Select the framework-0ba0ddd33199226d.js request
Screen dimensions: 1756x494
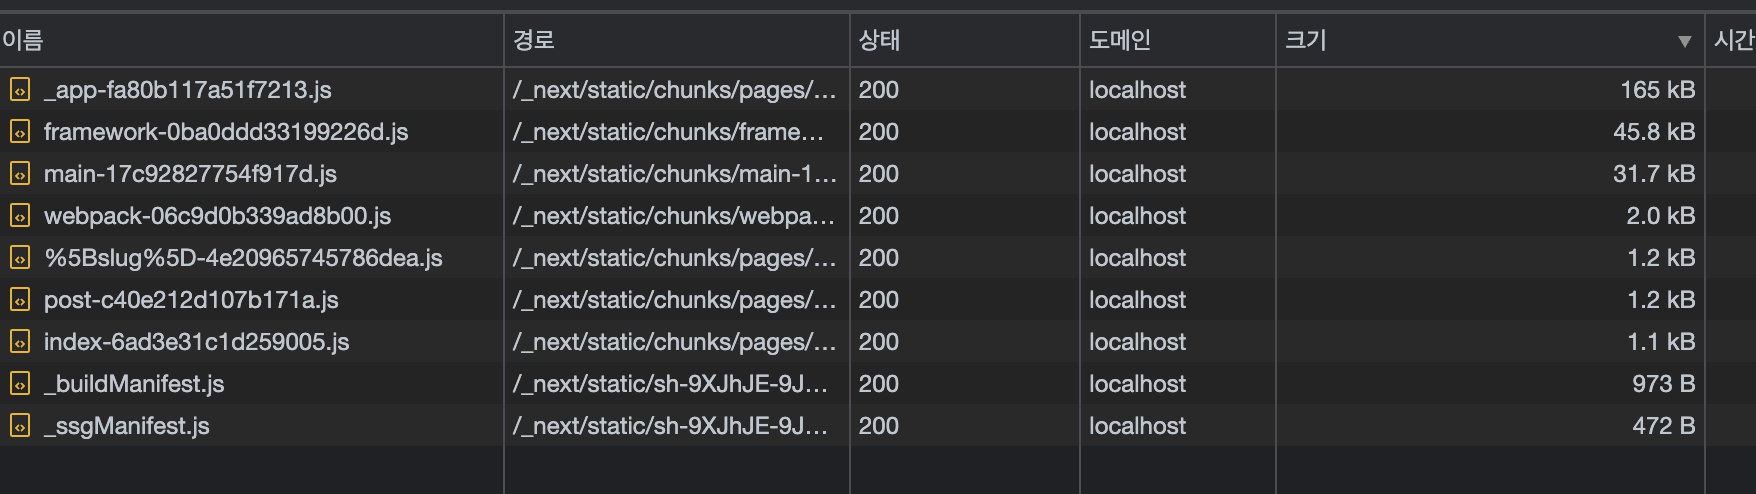[x=226, y=132]
